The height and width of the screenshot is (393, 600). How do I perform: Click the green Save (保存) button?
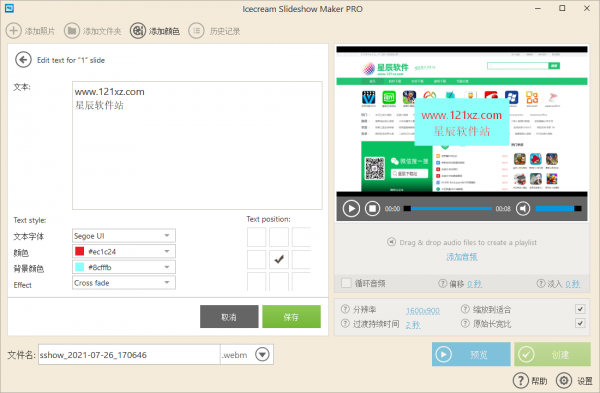pyautogui.click(x=291, y=316)
